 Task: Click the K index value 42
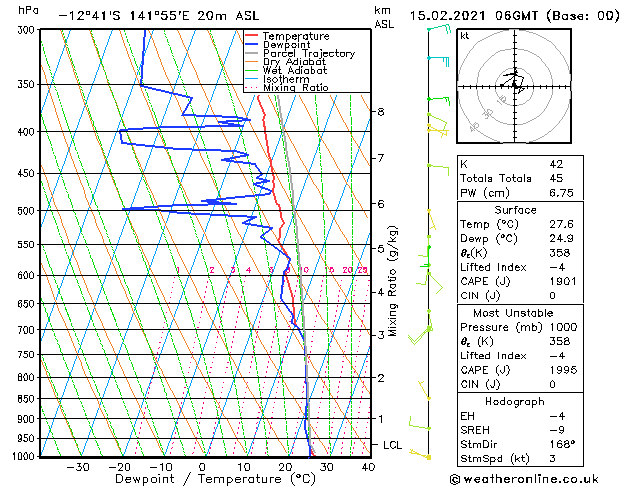[x=556, y=164]
